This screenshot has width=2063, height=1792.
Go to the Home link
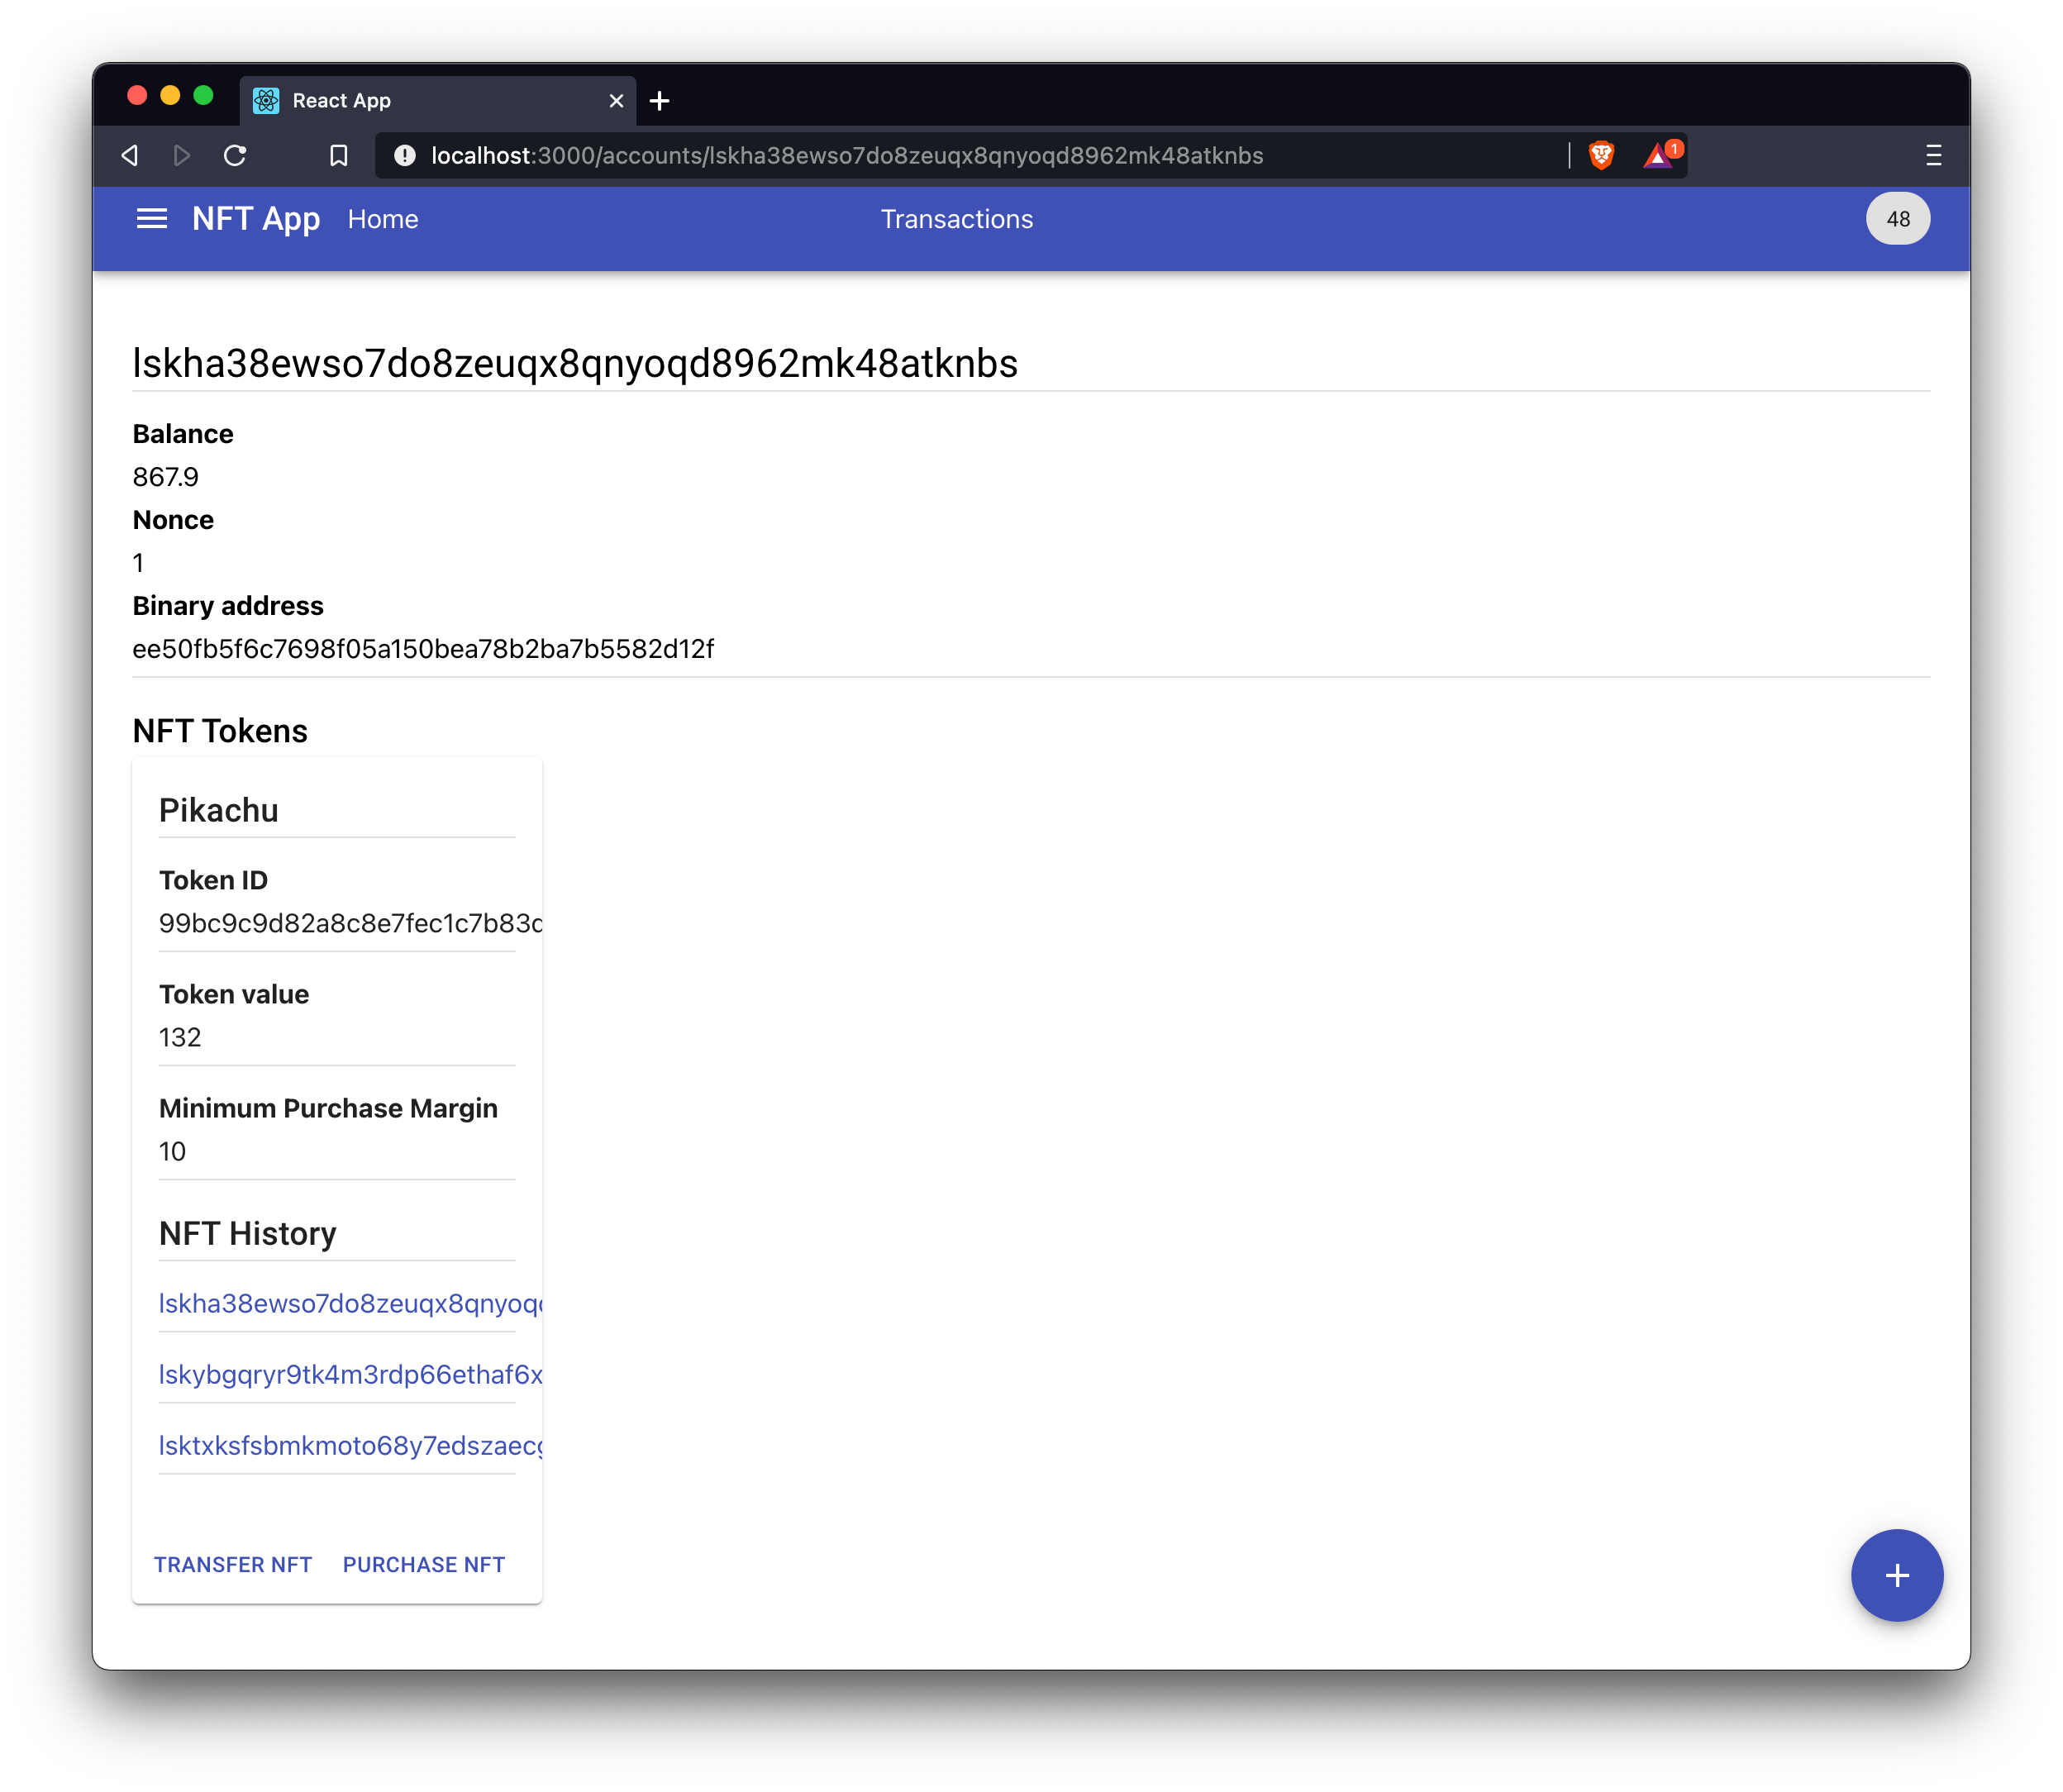pyautogui.click(x=383, y=220)
